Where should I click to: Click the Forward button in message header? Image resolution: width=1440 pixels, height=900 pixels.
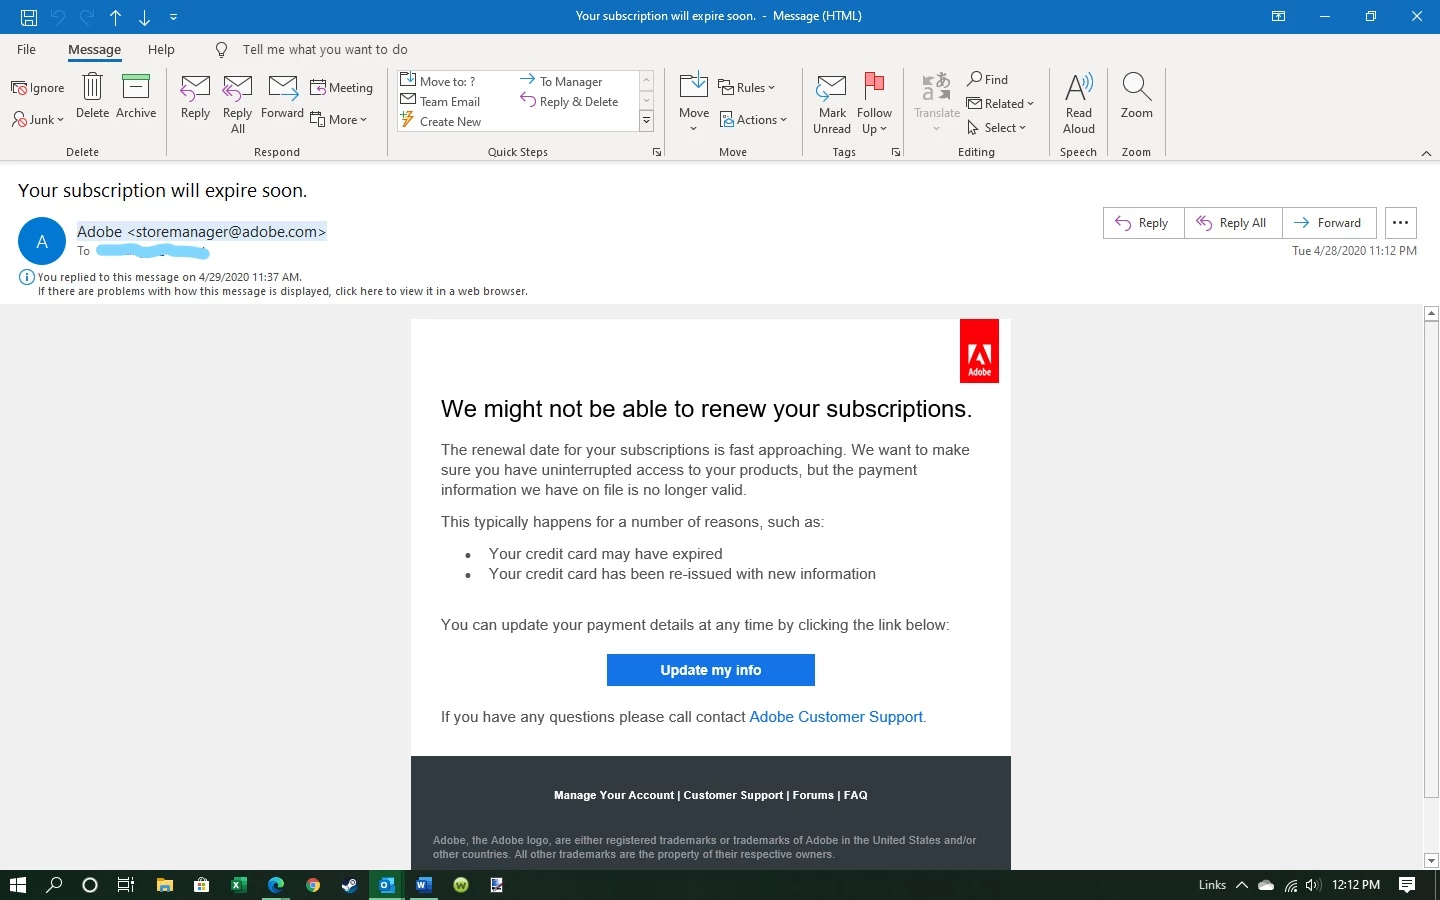[x=1329, y=223]
